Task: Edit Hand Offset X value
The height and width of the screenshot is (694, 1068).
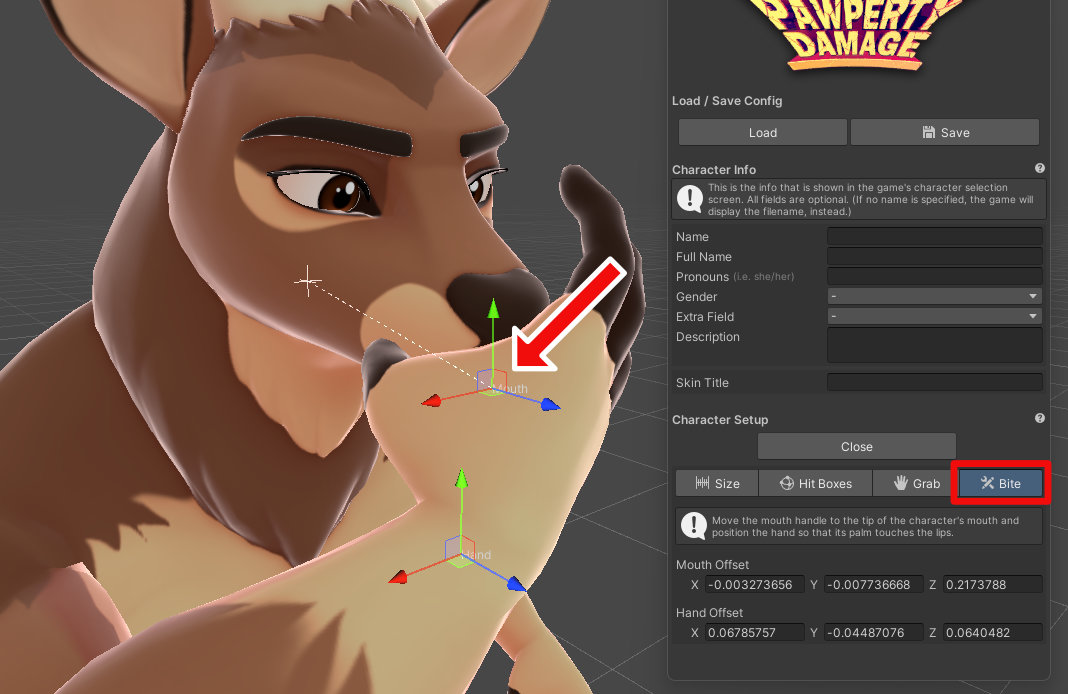Action: 754,632
